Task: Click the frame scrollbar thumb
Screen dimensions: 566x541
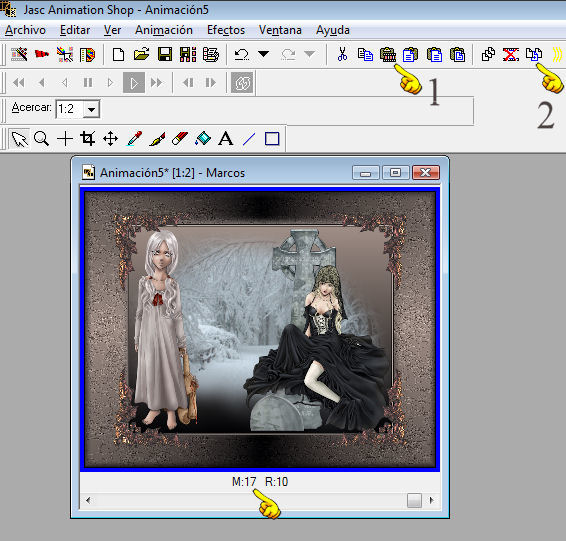Action: tap(414, 500)
